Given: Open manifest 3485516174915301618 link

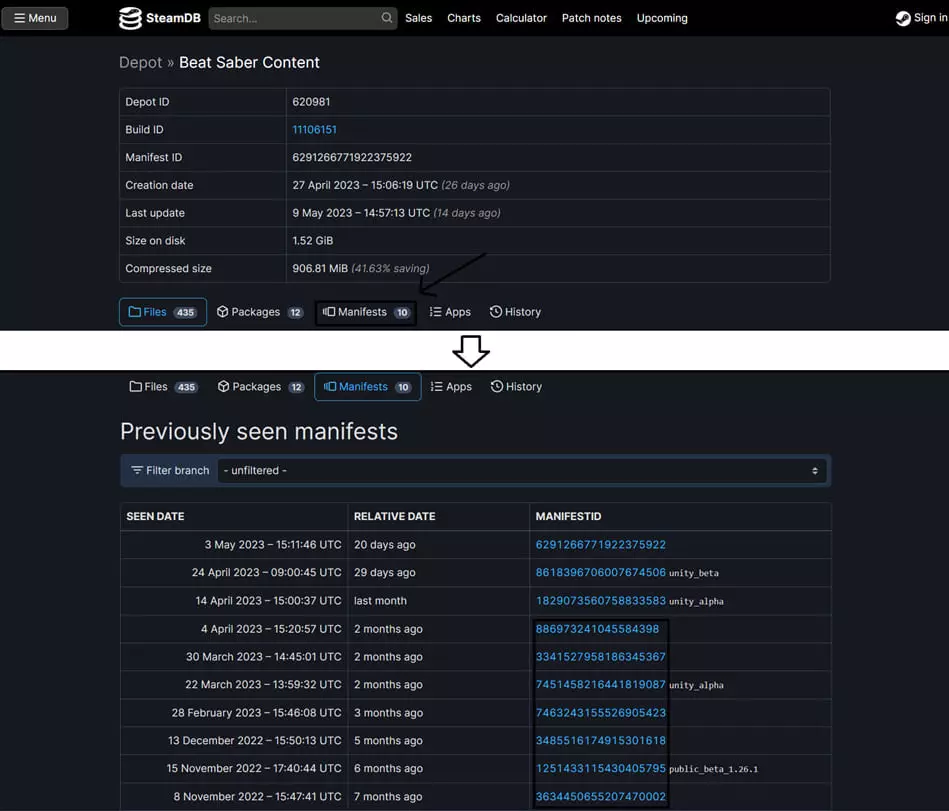Looking at the screenshot, I should click(600, 741).
